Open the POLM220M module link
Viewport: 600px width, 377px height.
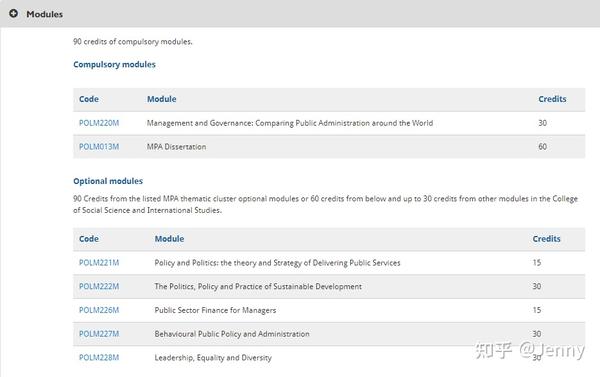point(99,123)
